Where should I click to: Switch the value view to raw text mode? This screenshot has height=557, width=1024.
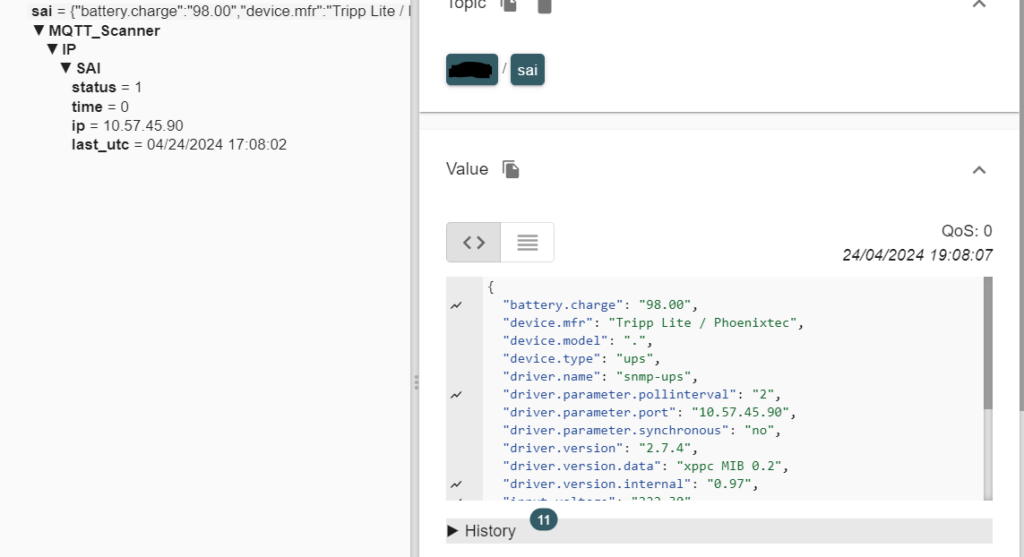click(x=527, y=242)
